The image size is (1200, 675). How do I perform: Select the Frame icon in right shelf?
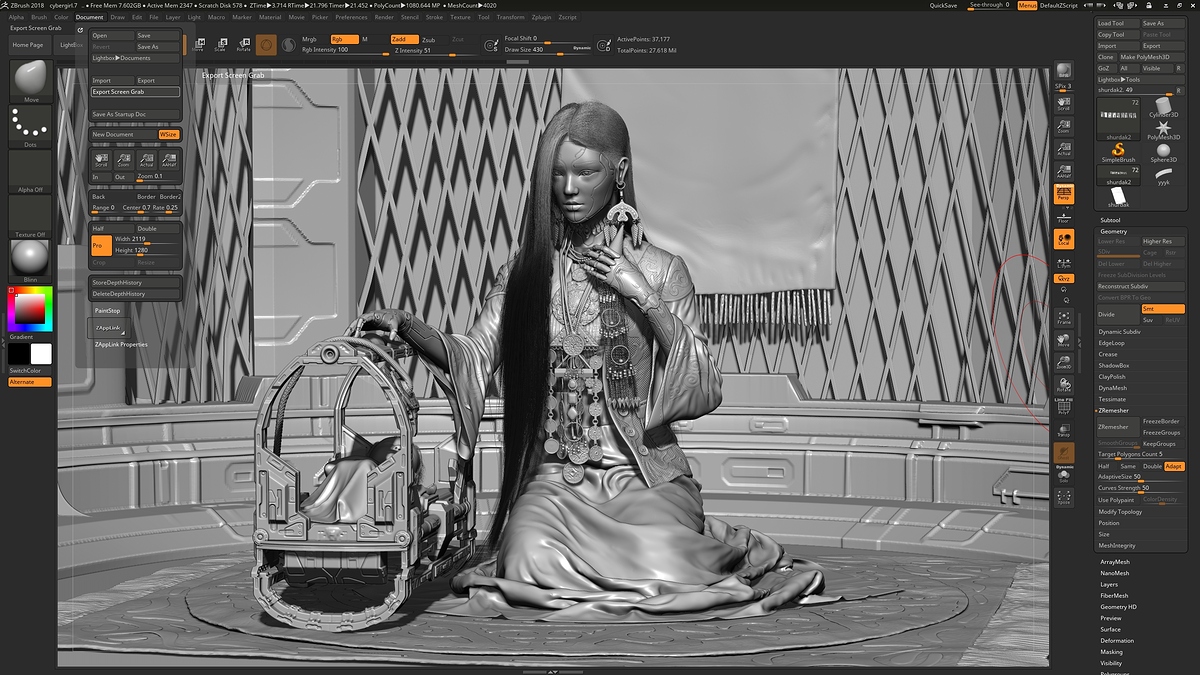1063,318
